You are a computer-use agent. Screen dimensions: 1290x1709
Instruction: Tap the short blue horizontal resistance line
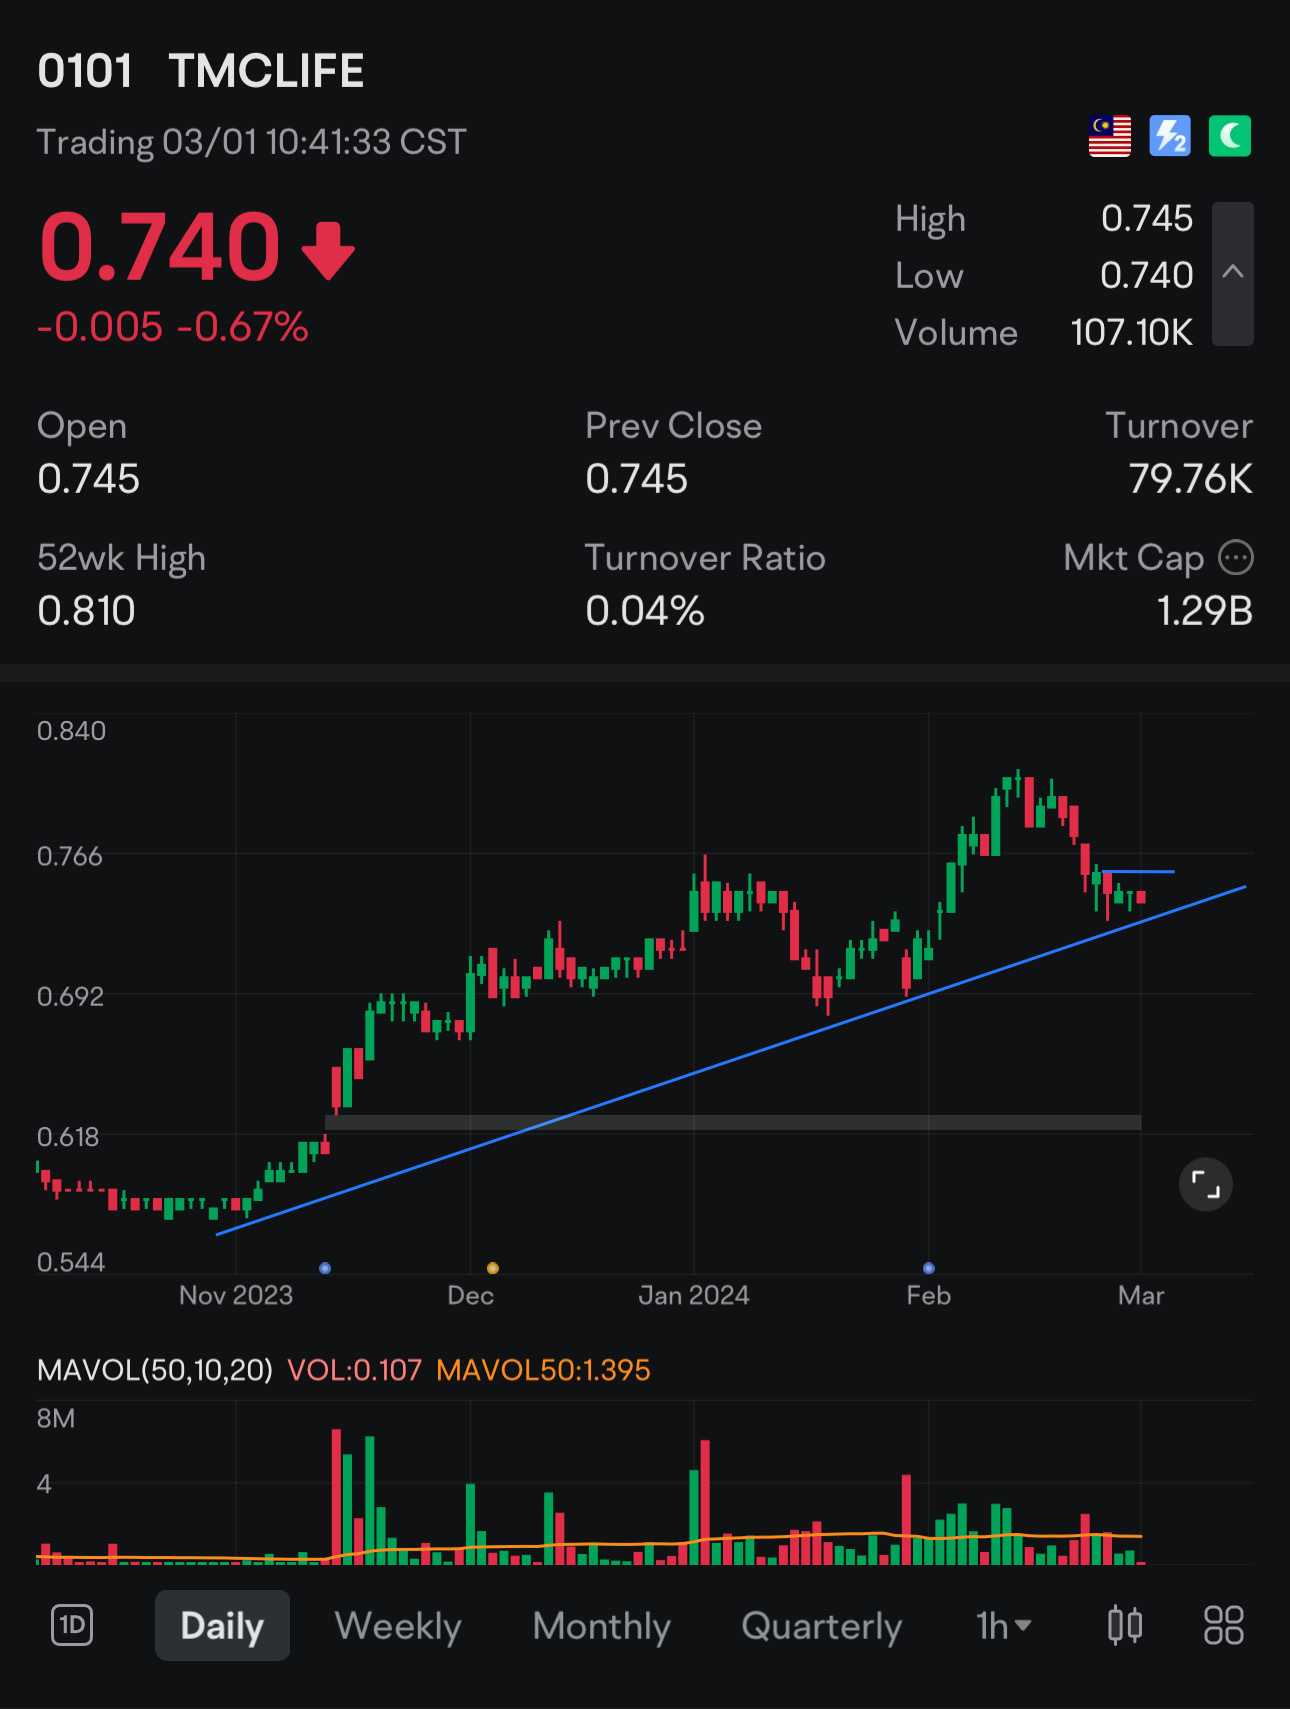1138,872
